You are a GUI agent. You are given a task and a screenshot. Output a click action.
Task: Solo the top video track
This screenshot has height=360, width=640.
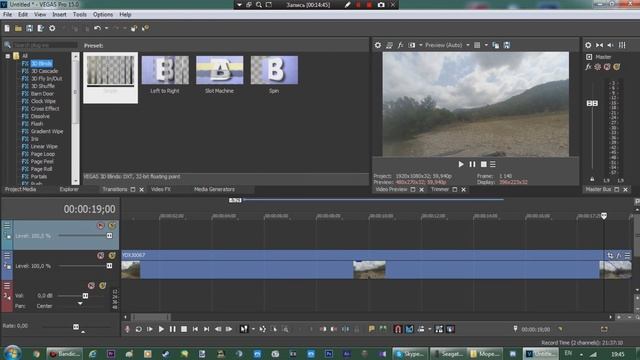click(112, 226)
